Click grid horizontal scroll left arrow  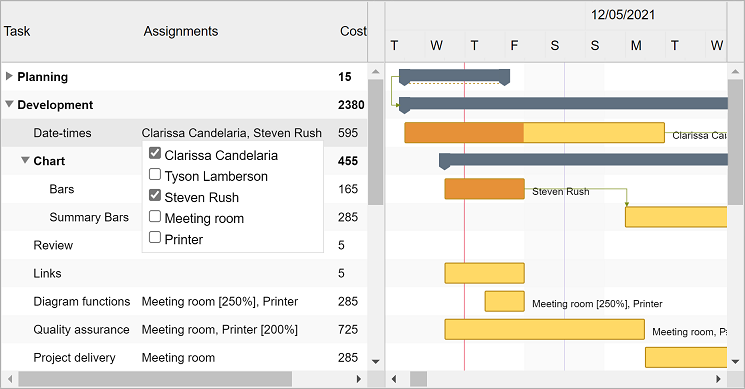click(10, 379)
